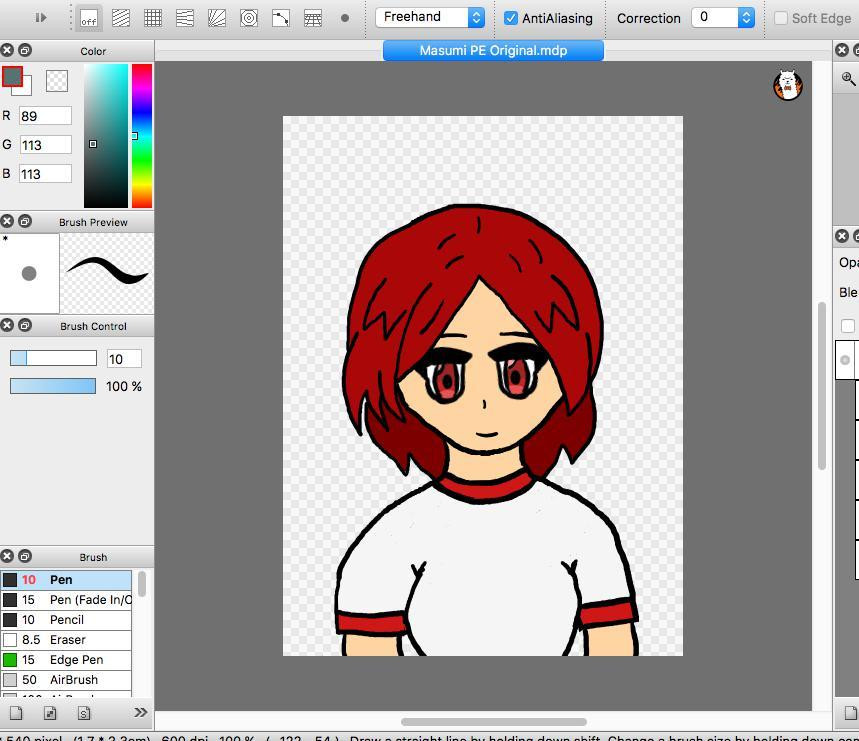Image resolution: width=859 pixels, height=741 pixels.
Task: Expand more brush options chevron
Action: pos(140,712)
